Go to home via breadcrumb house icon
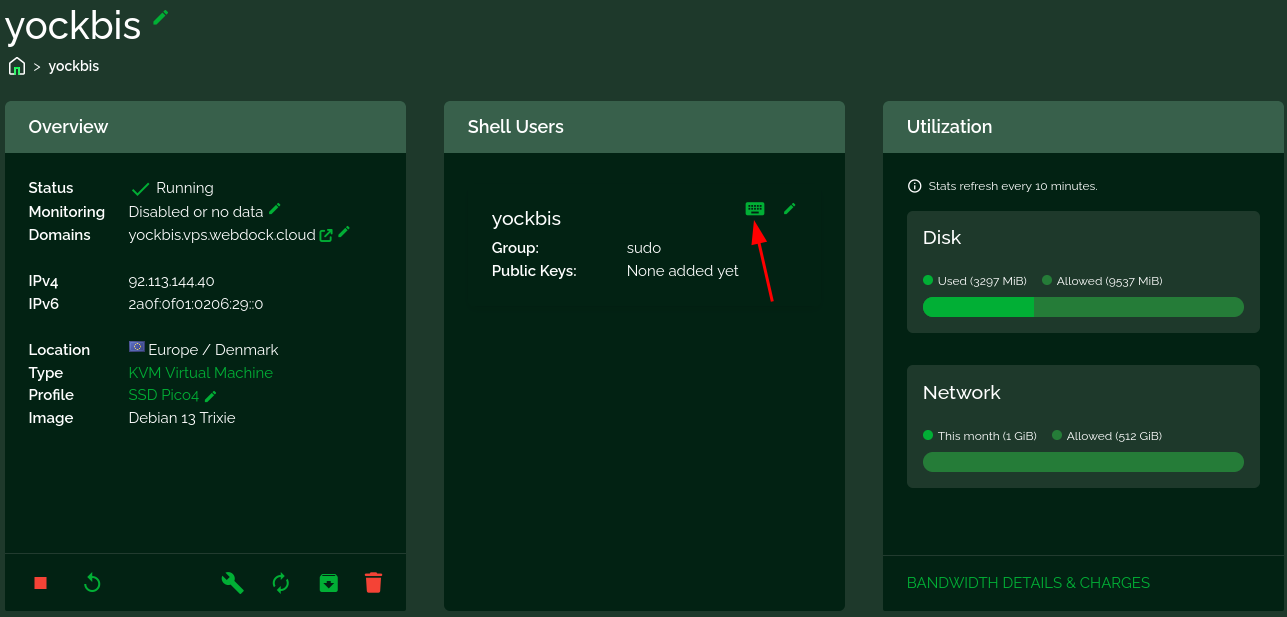 point(17,66)
